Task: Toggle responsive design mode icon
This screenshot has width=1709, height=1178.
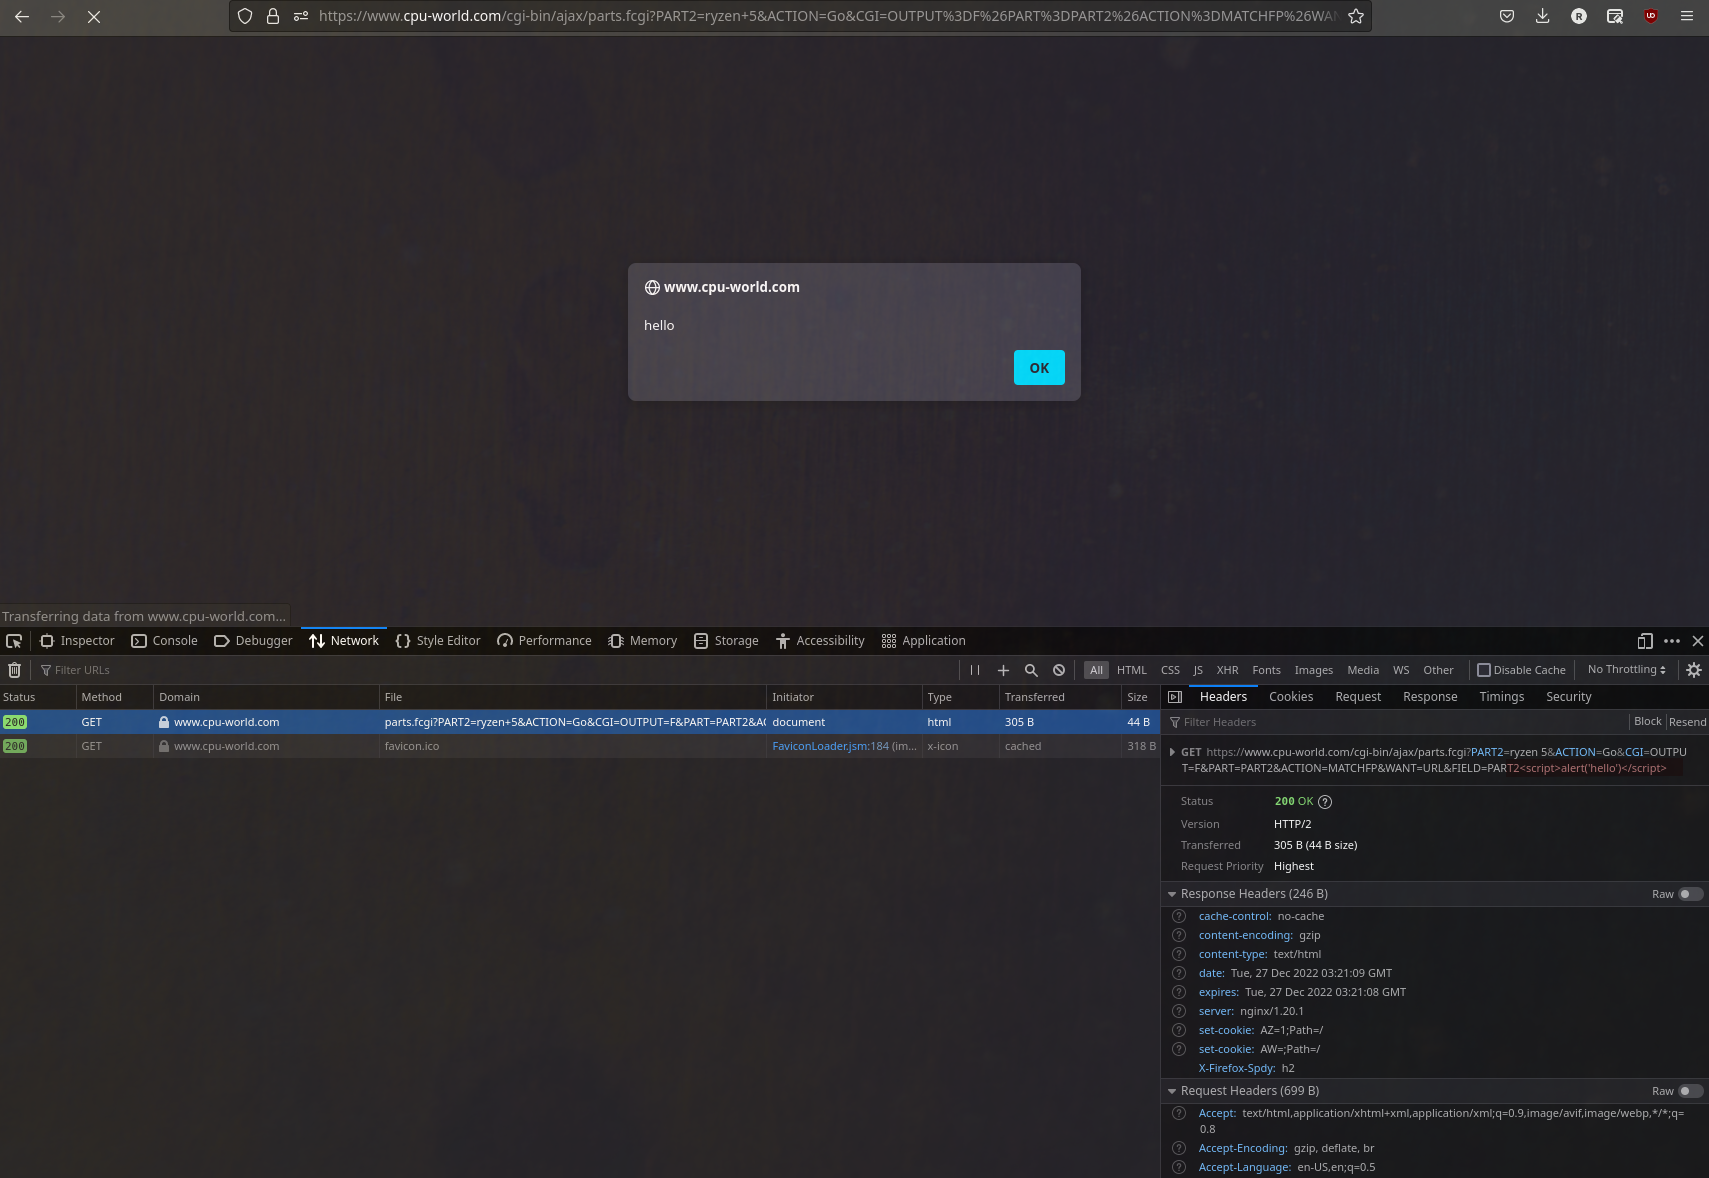Action: (1645, 641)
